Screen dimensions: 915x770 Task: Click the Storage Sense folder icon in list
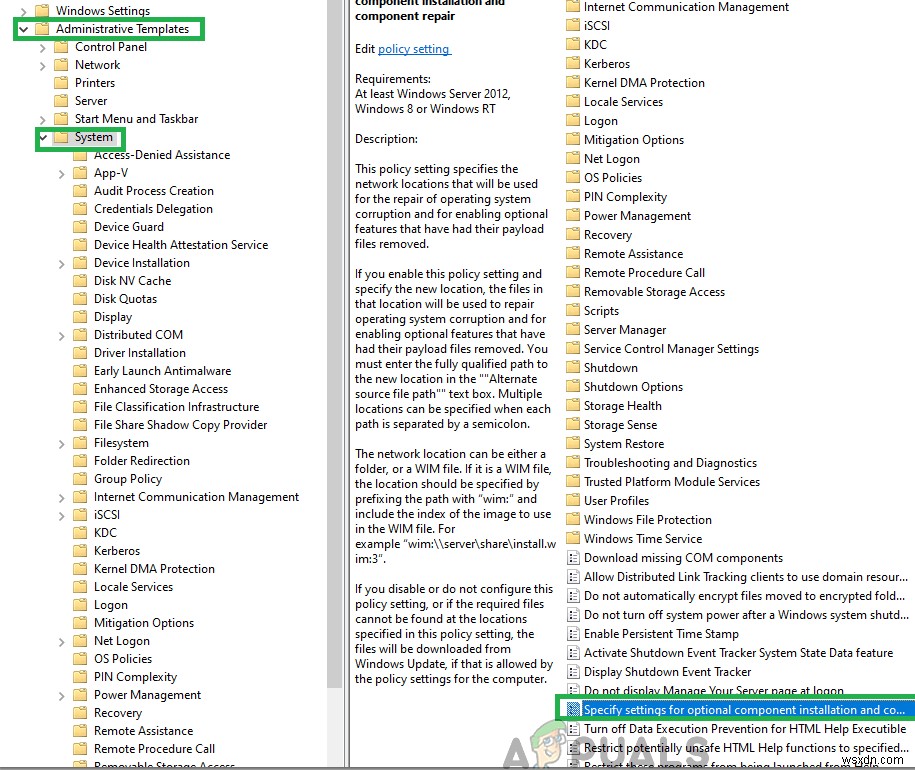[x=573, y=425]
